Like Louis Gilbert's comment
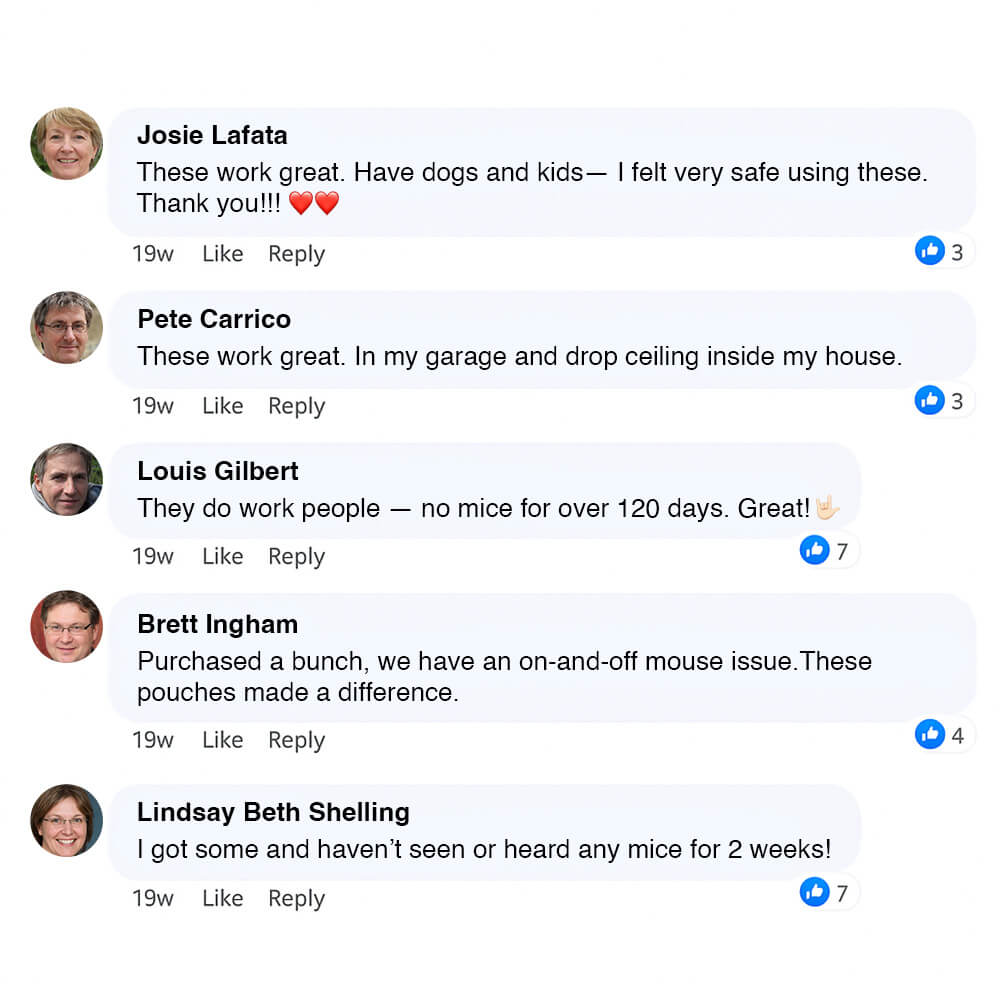1000x1000 pixels. (x=222, y=556)
